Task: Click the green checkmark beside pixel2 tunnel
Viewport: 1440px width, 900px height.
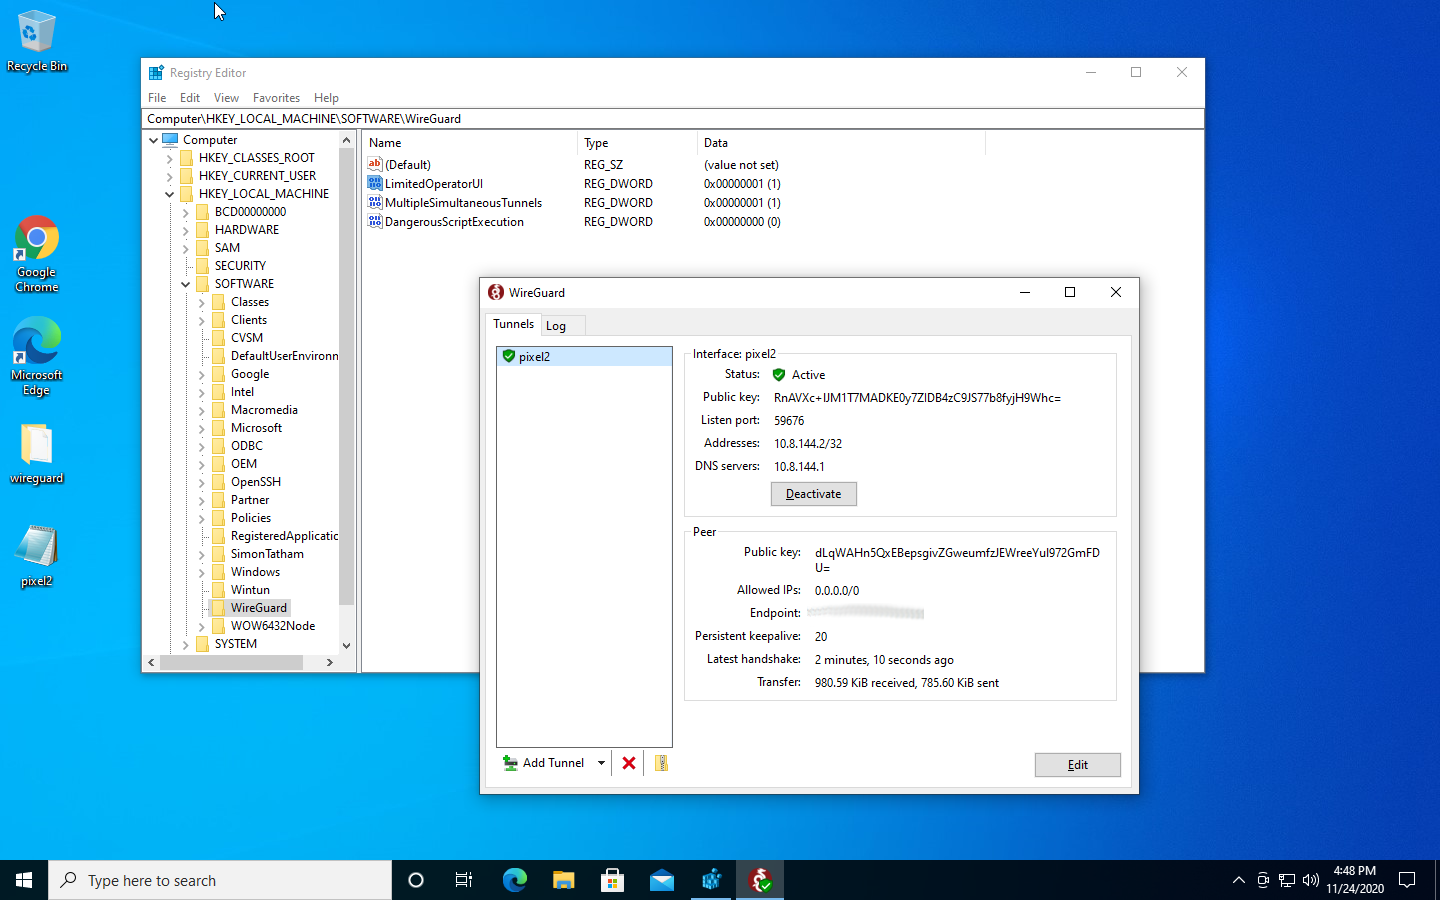Action: coord(510,356)
